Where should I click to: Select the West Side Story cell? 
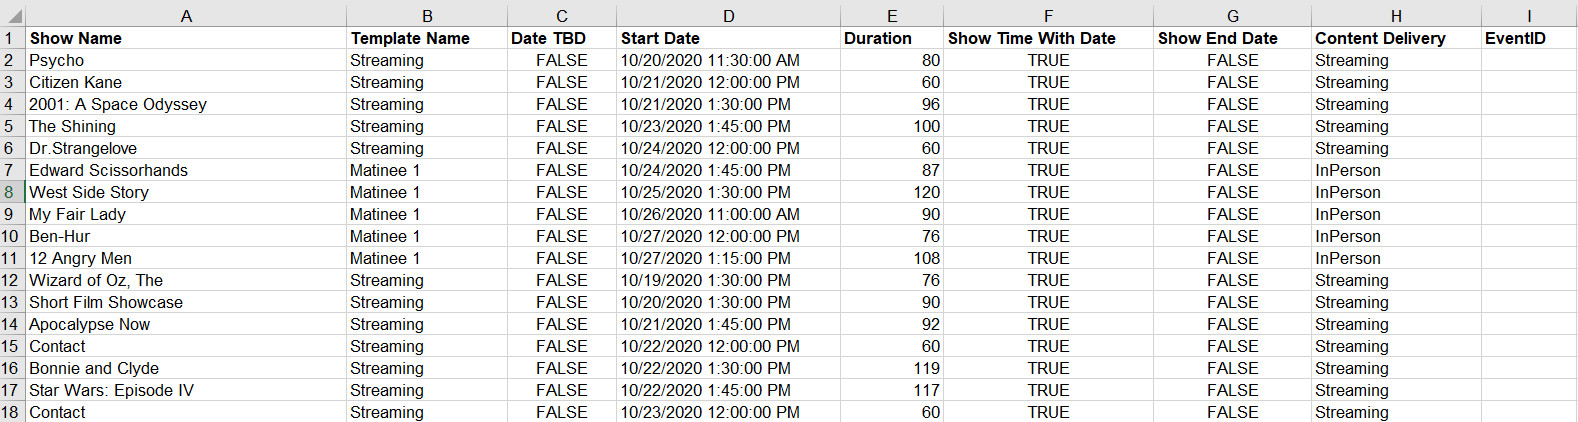point(186,192)
